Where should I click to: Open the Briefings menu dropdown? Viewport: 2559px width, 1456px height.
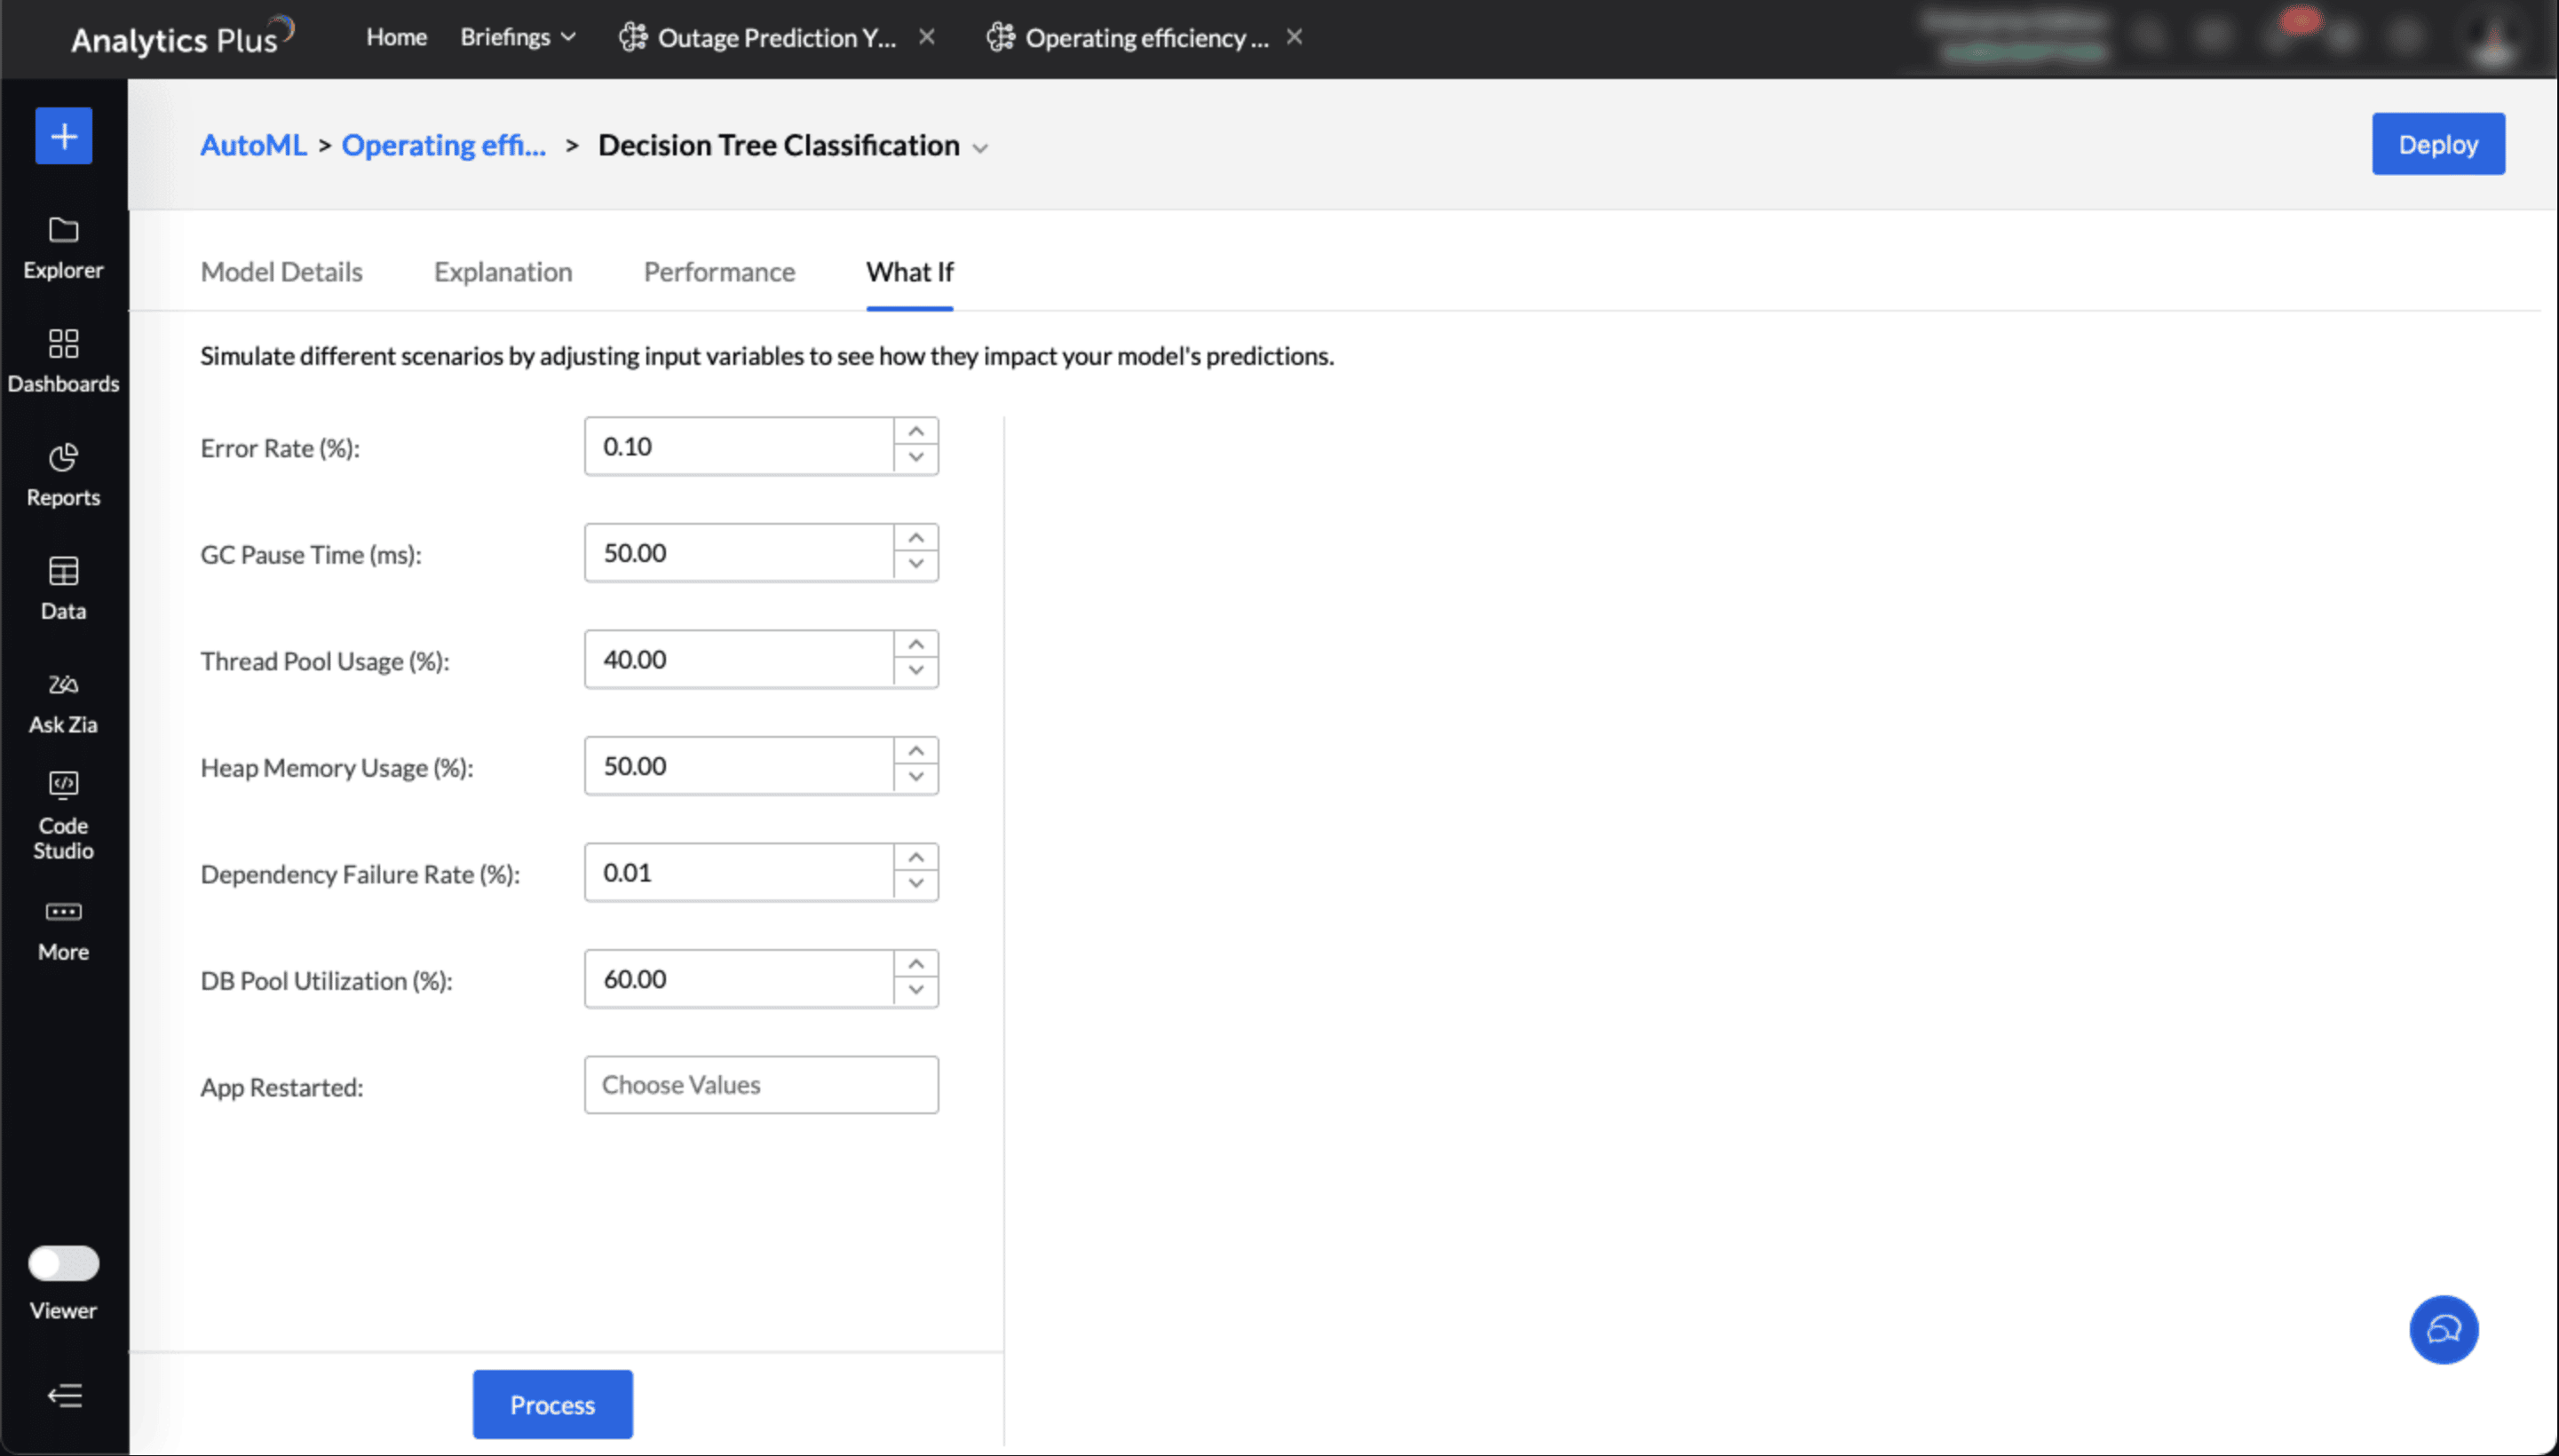pos(517,37)
